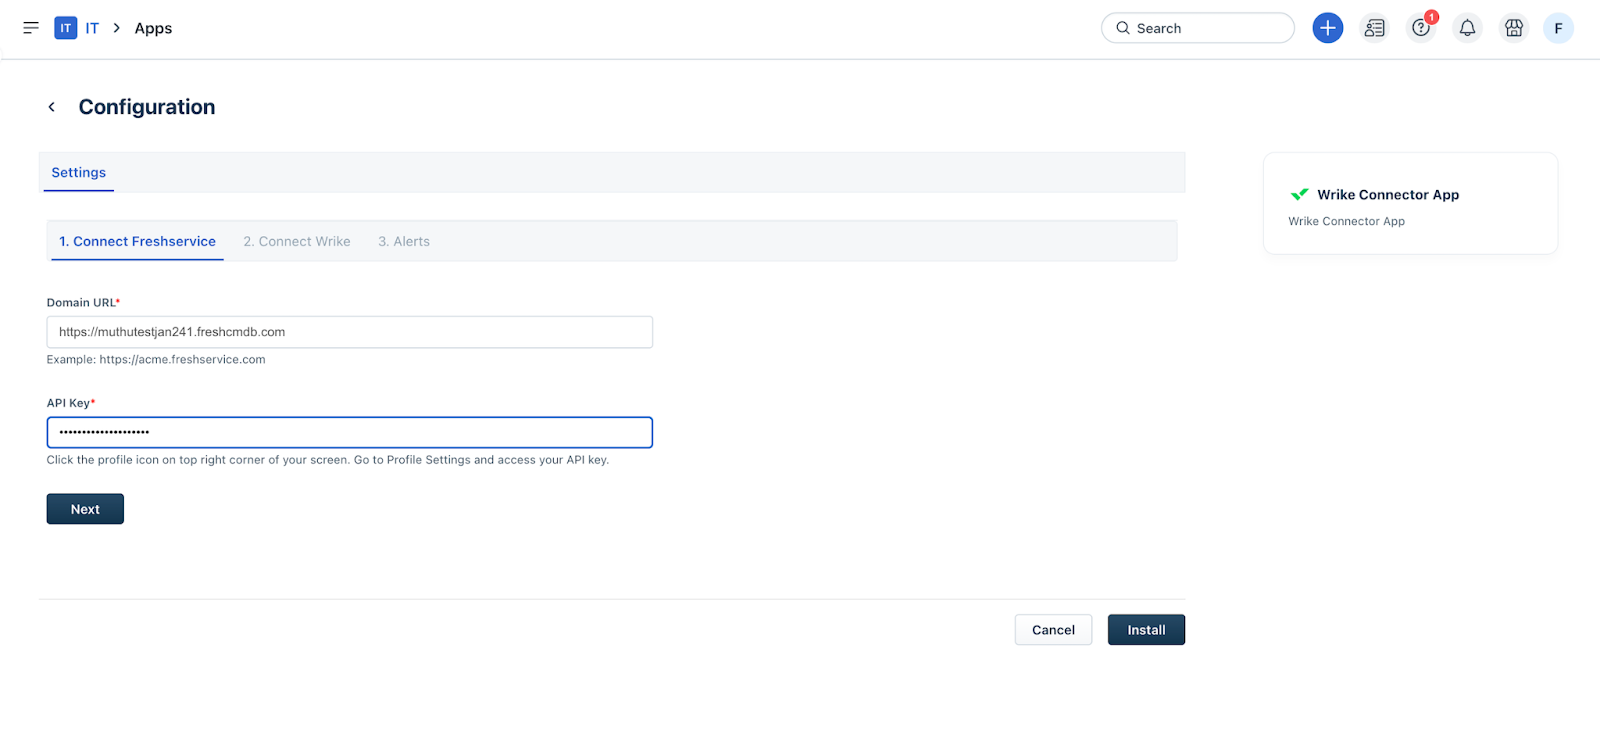Open the profile avatar labeled F
This screenshot has width=1600, height=745.
click(1558, 28)
